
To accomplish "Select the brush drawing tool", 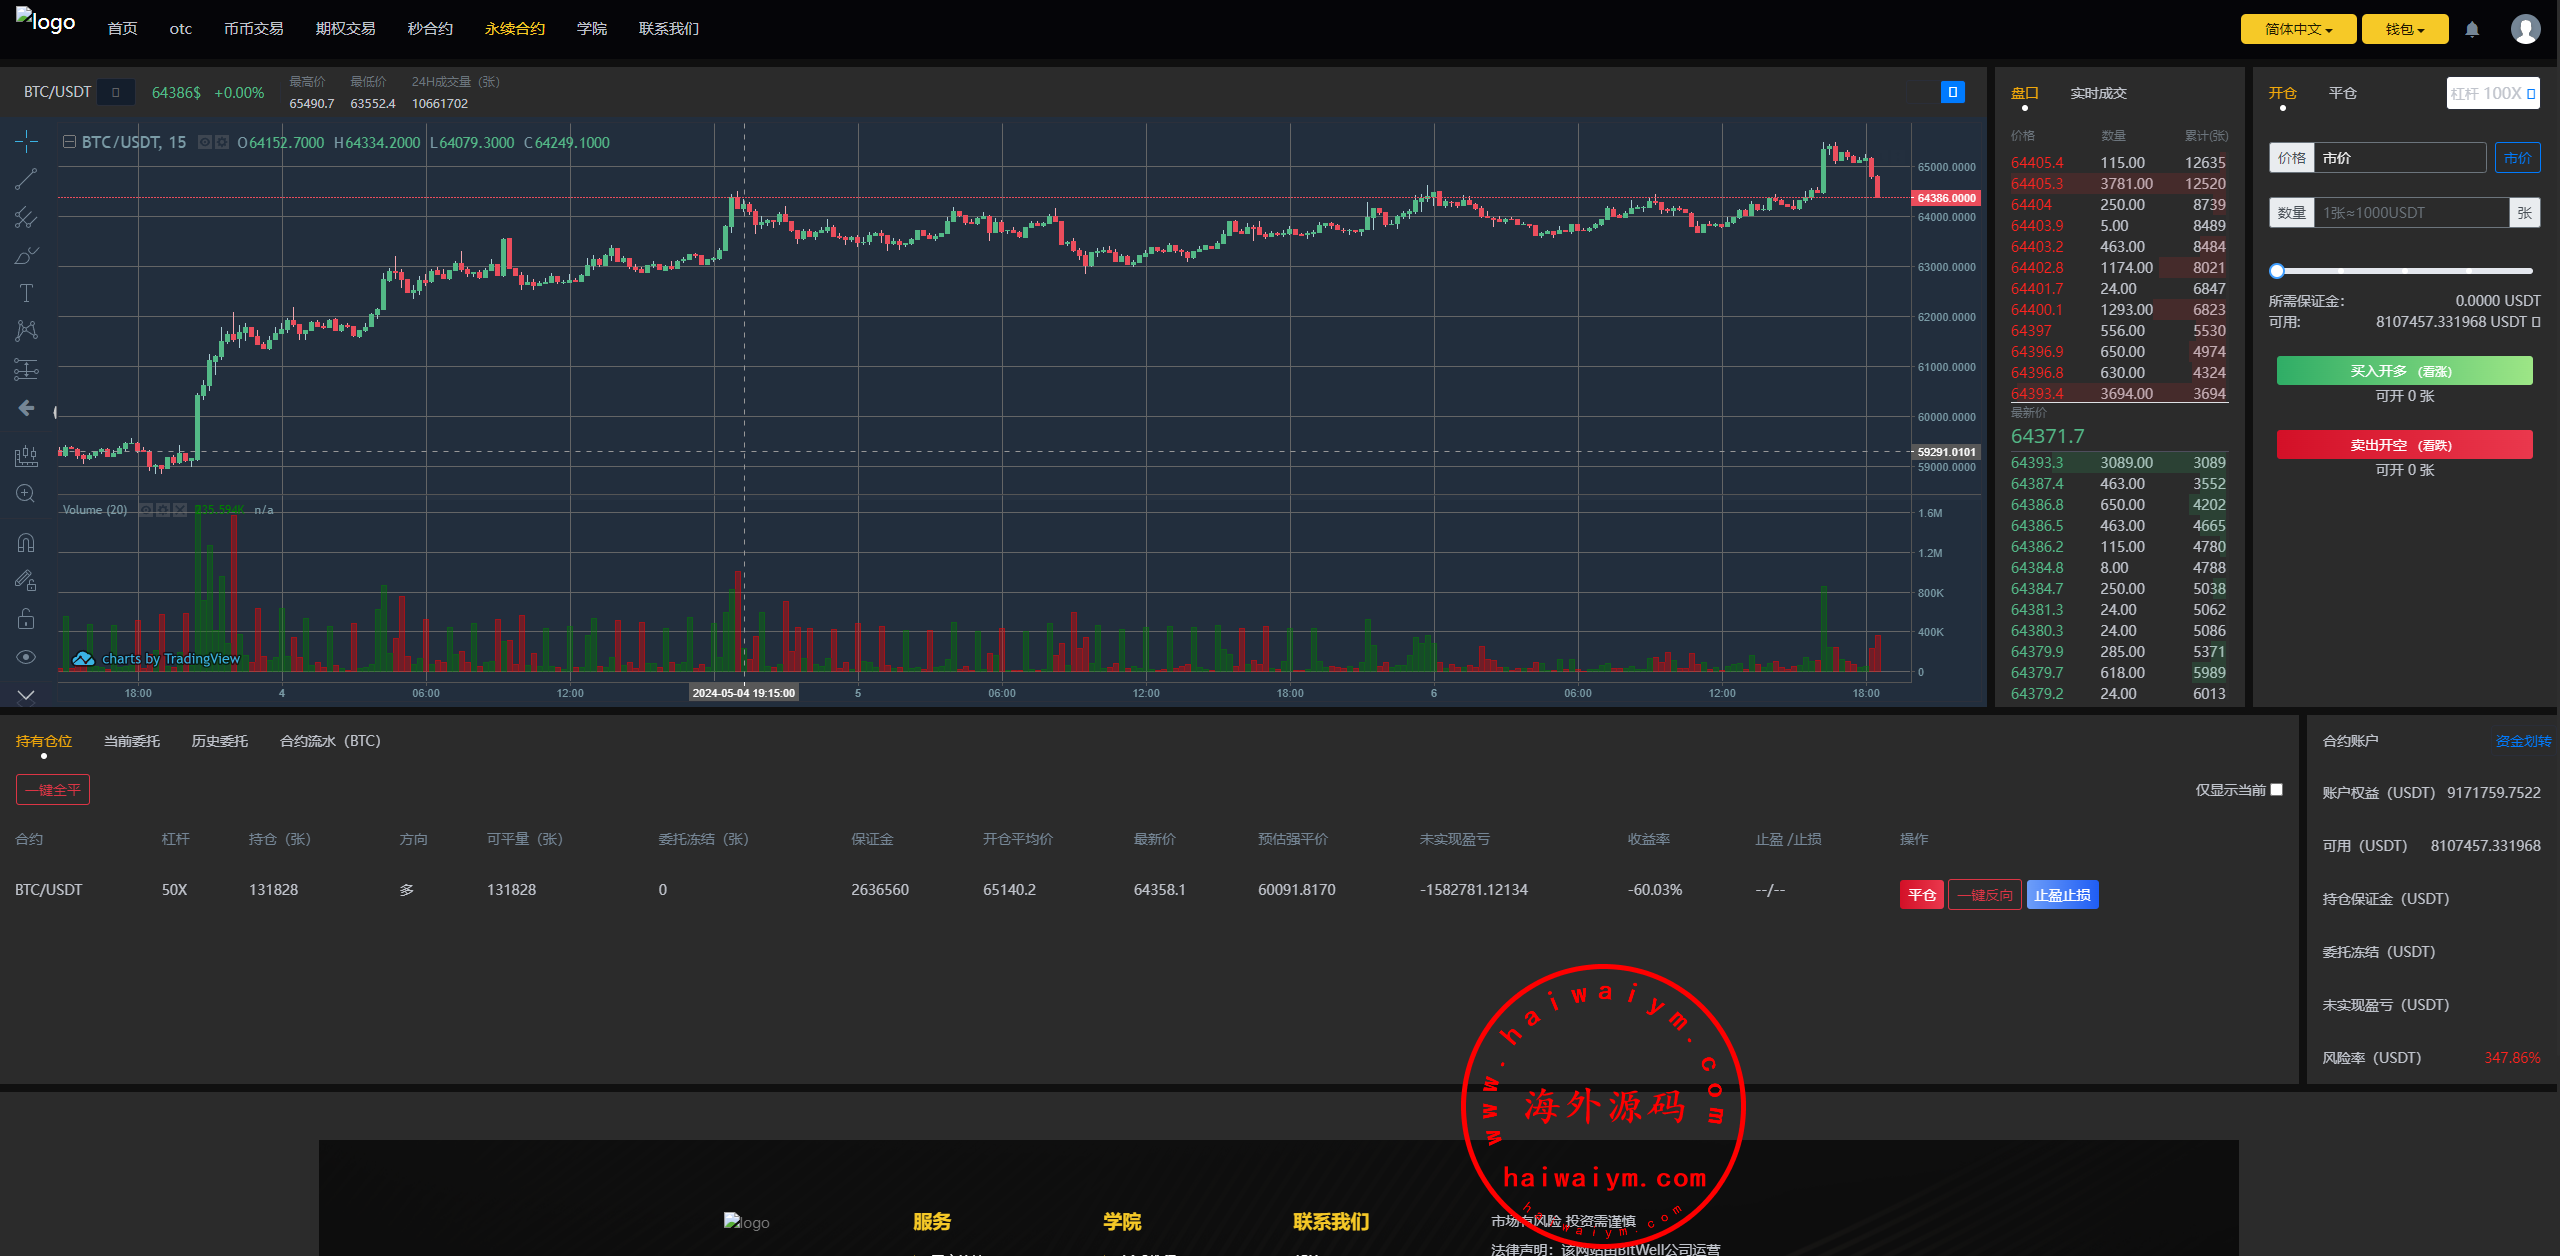I will pos(26,256).
